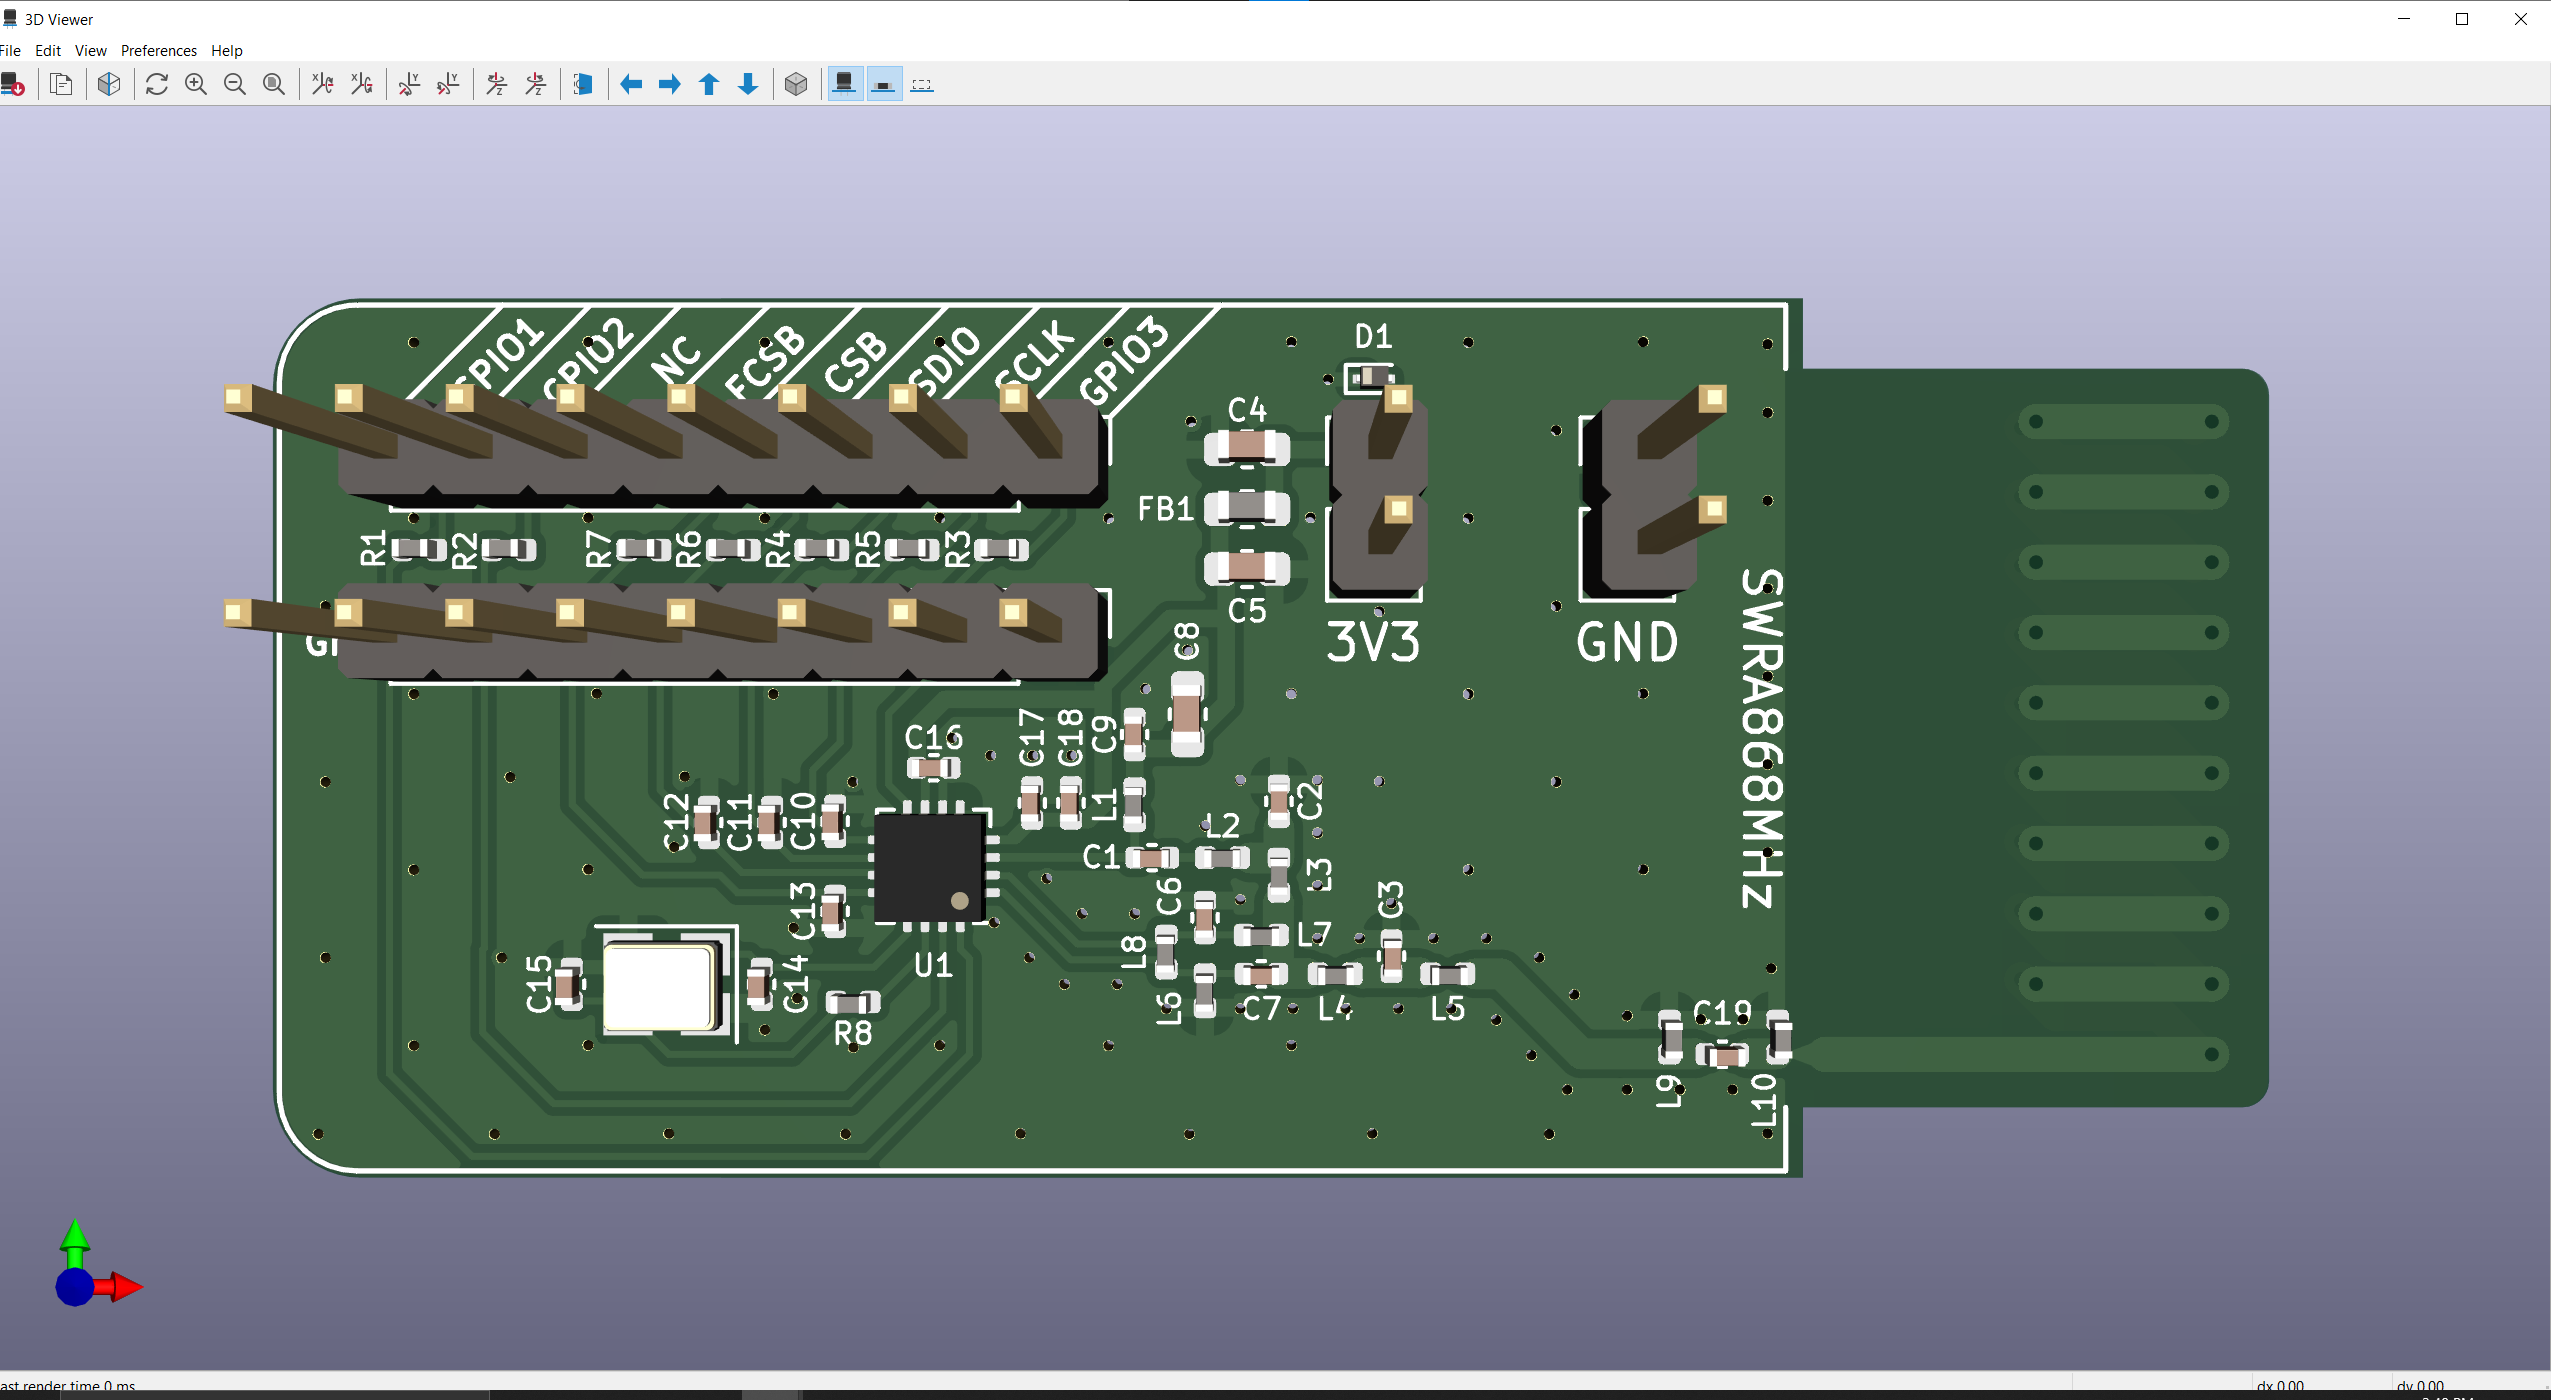The width and height of the screenshot is (2551, 1400).
Task: Toggle display of SMD 3D models
Action: tap(883, 84)
